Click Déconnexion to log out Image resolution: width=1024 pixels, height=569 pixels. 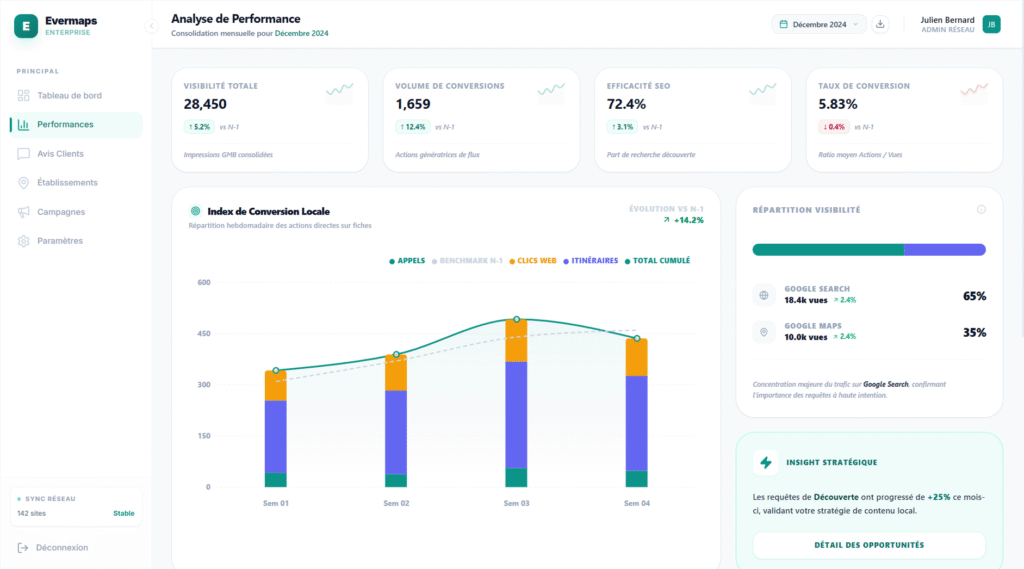(x=61, y=547)
